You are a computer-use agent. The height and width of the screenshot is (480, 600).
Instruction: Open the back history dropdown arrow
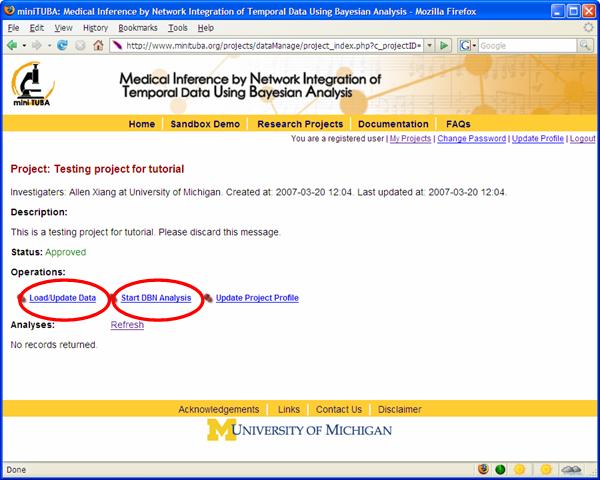24,46
